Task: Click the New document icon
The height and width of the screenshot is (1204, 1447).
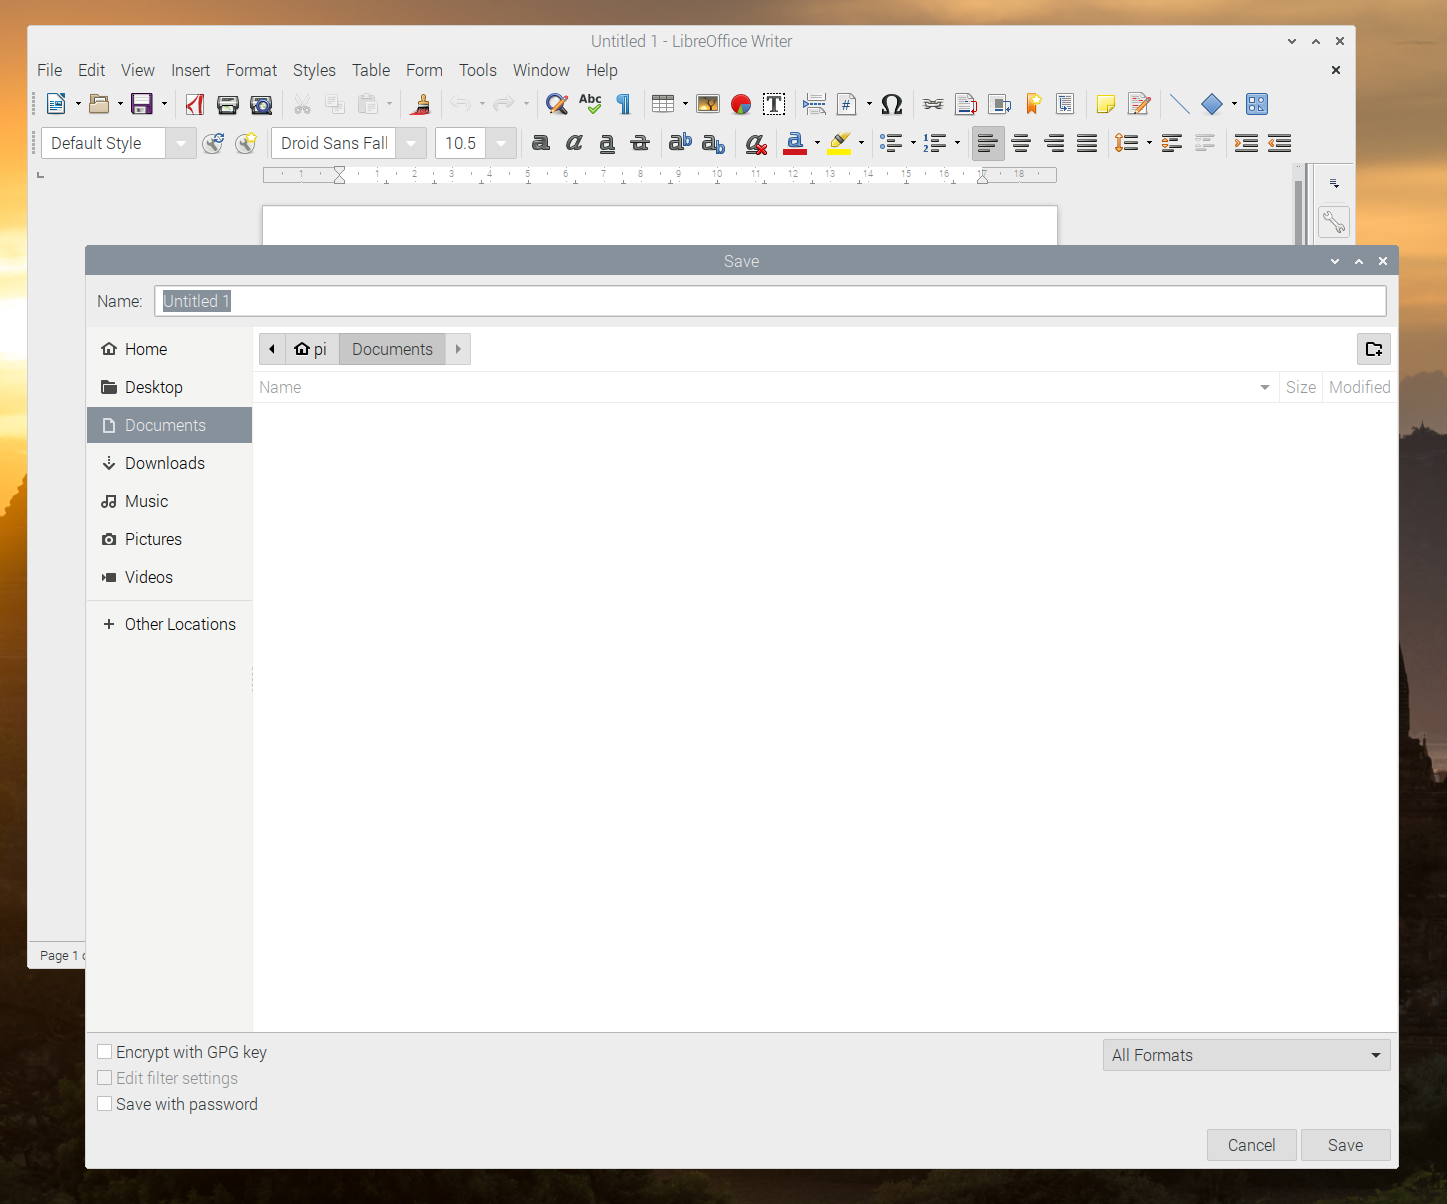Action: pyautogui.click(x=56, y=104)
